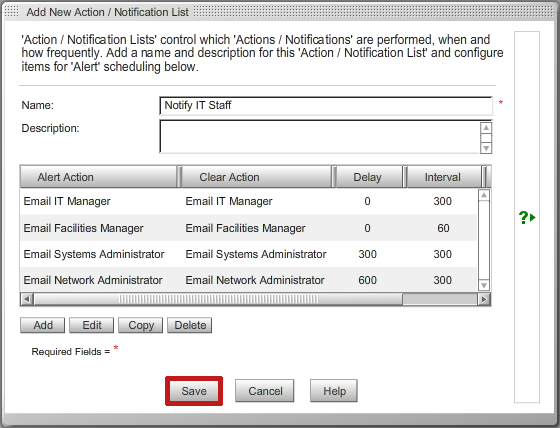Click horizontal scrollbar left arrow

(27, 299)
